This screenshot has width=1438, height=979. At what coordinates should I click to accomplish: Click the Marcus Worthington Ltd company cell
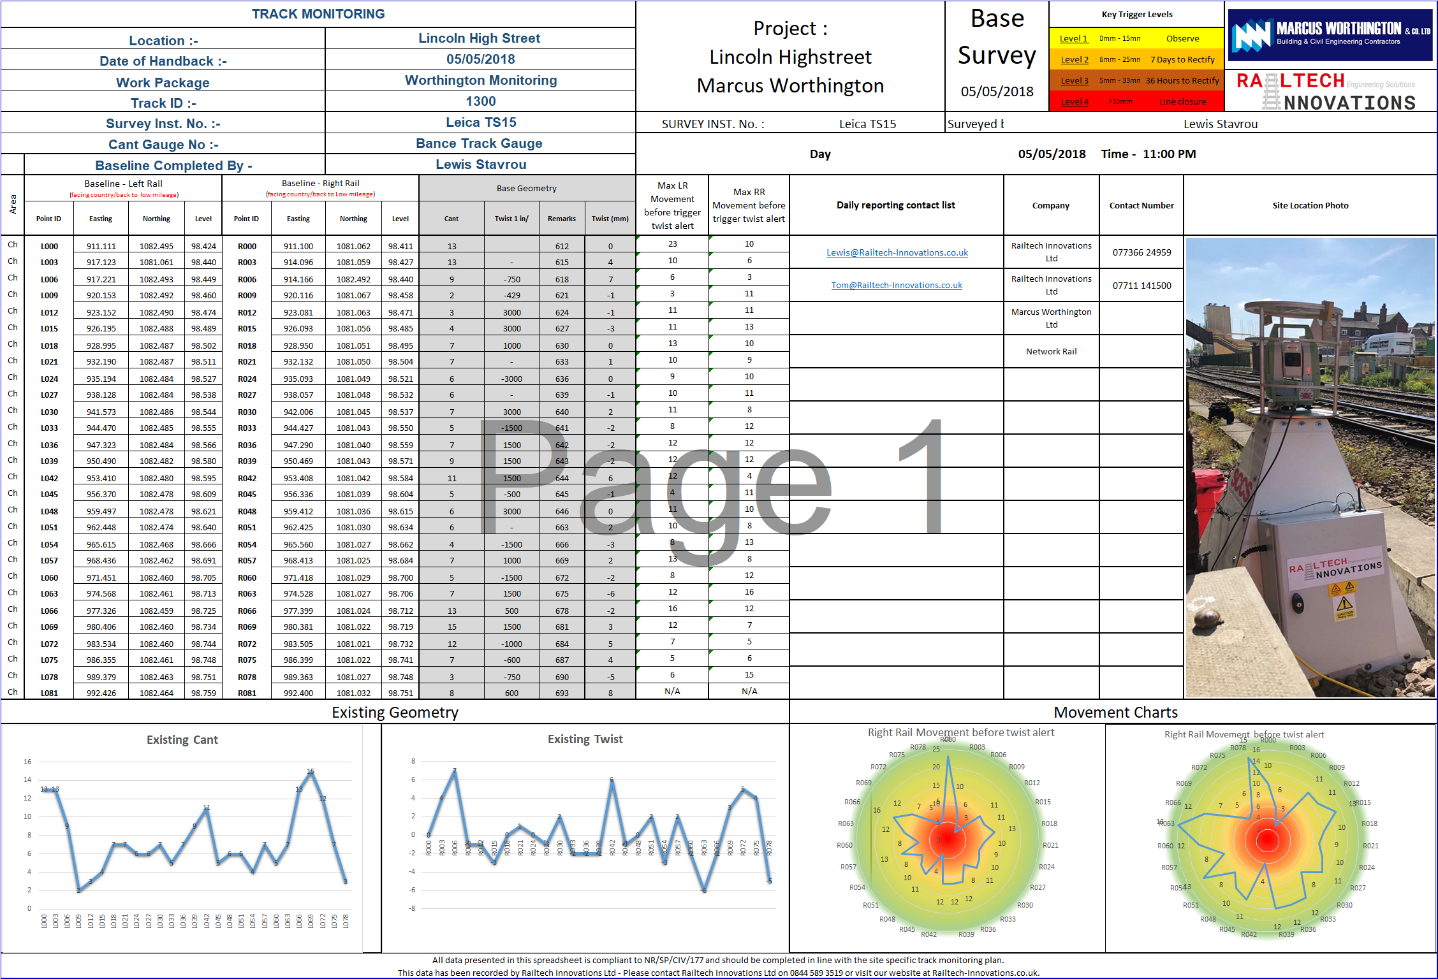click(1051, 318)
